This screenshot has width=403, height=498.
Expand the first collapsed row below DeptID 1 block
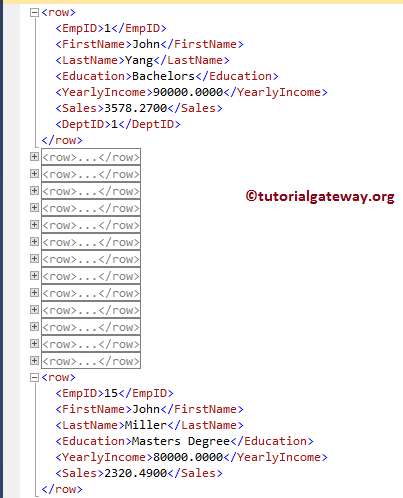34,157
